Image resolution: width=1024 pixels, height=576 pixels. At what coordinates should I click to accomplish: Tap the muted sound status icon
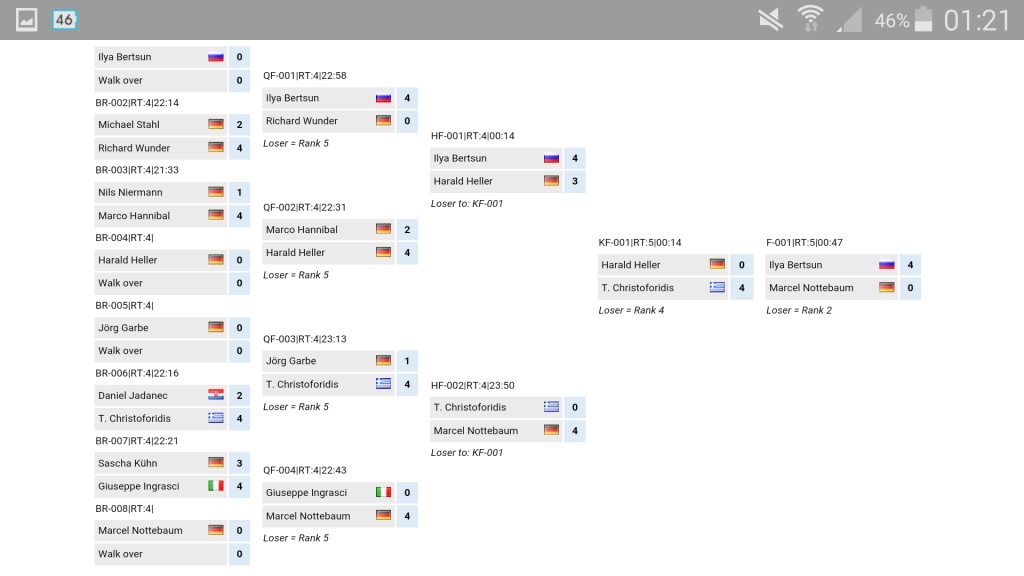coord(771,20)
